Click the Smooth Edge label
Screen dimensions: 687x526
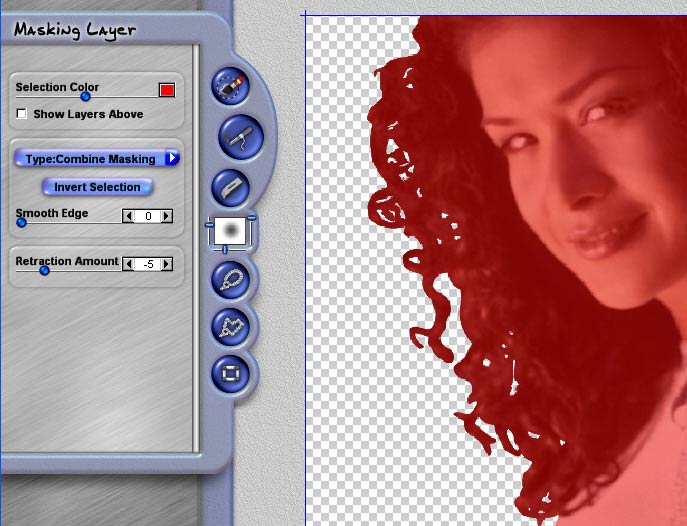[52, 213]
